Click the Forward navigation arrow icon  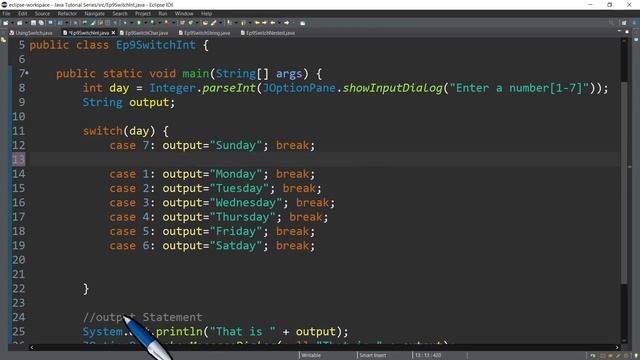coord(287,23)
